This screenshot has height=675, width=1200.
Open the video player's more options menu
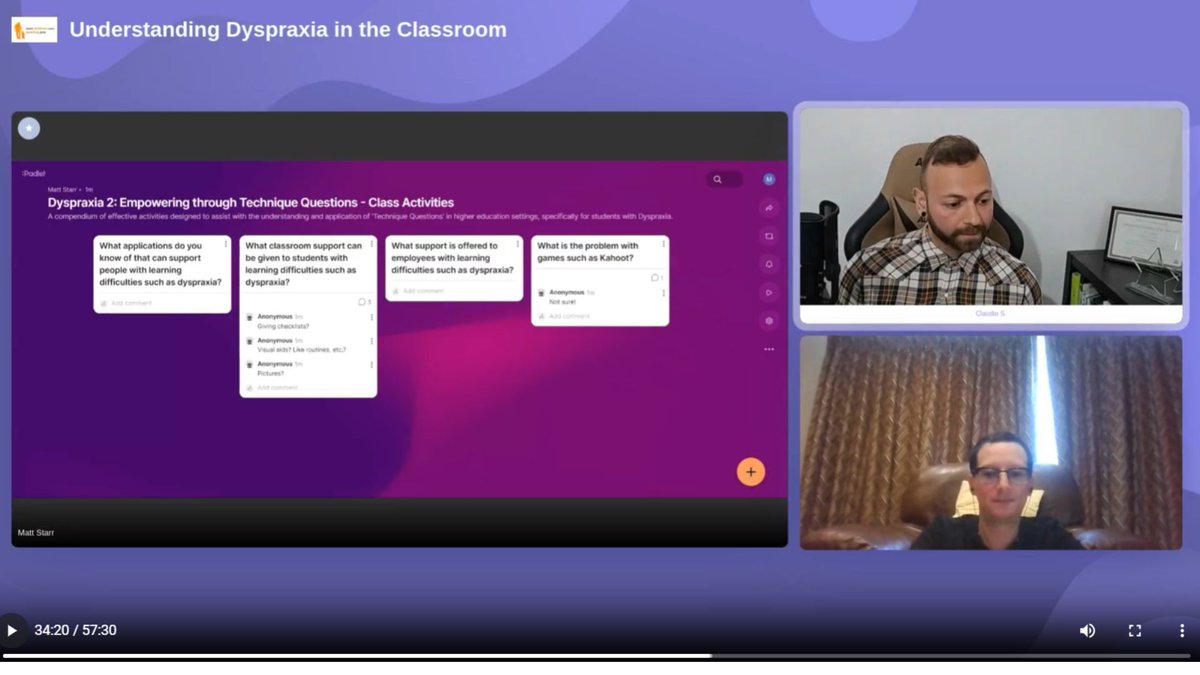[x=1181, y=630]
